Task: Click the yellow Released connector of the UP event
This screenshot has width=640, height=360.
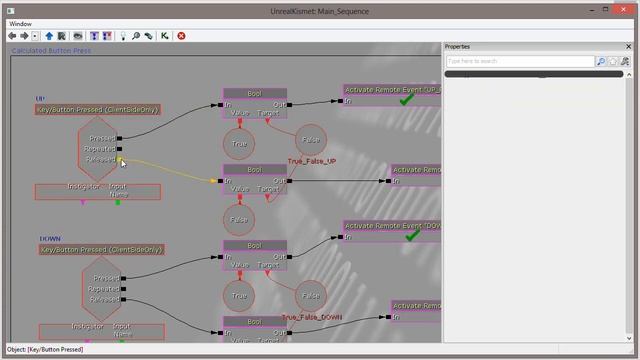Action: pyautogui.click(x=119, y=159)
